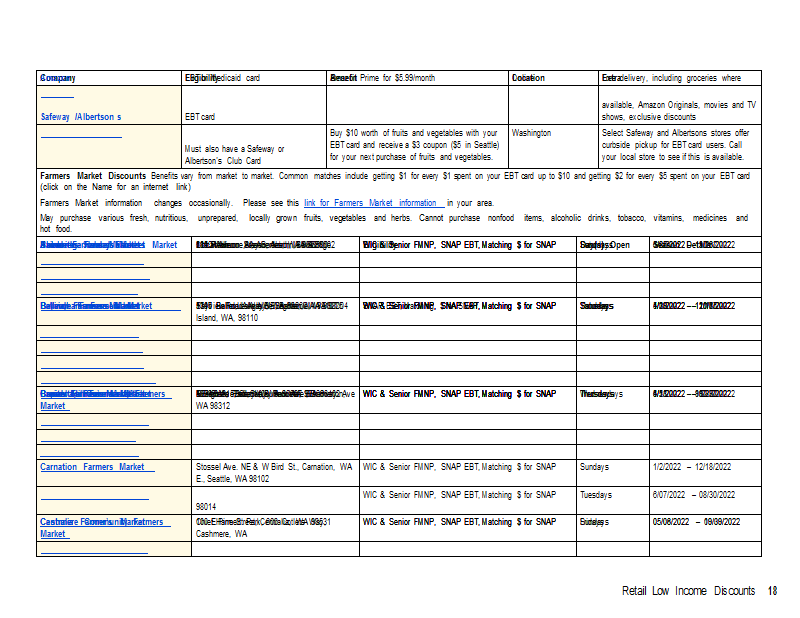Select the 'Washington' location cell
800x618 pixels.
pyautogui.click(x=531, y=133)
